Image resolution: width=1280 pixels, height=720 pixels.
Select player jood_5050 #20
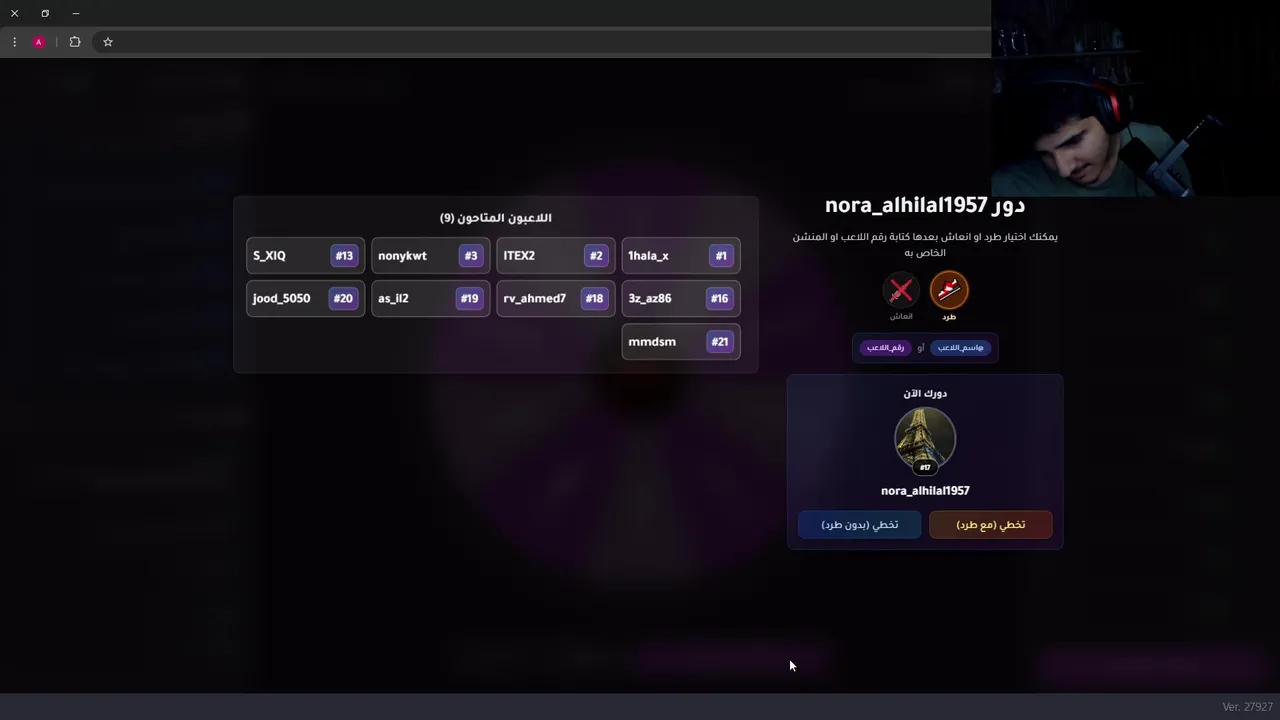[x=306, y=299]
